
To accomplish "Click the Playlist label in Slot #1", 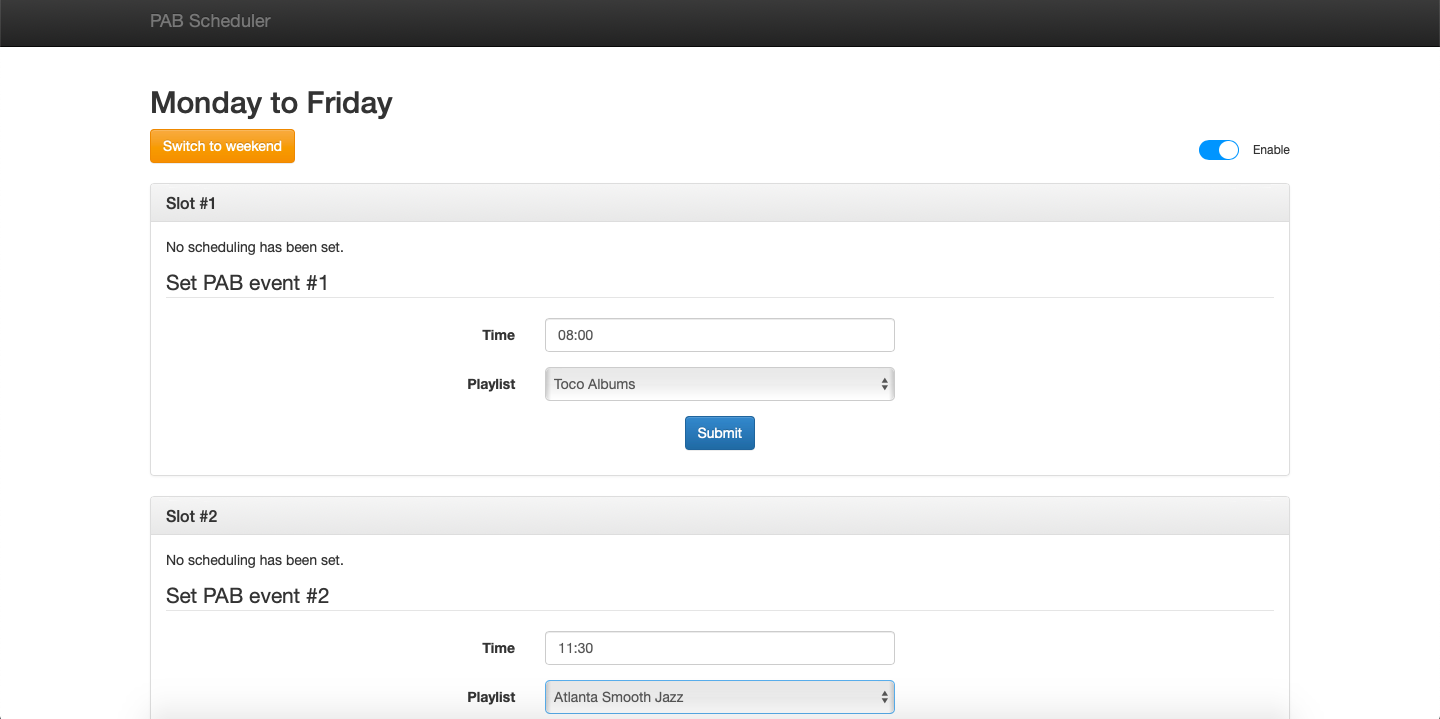I will coord(491,384).
